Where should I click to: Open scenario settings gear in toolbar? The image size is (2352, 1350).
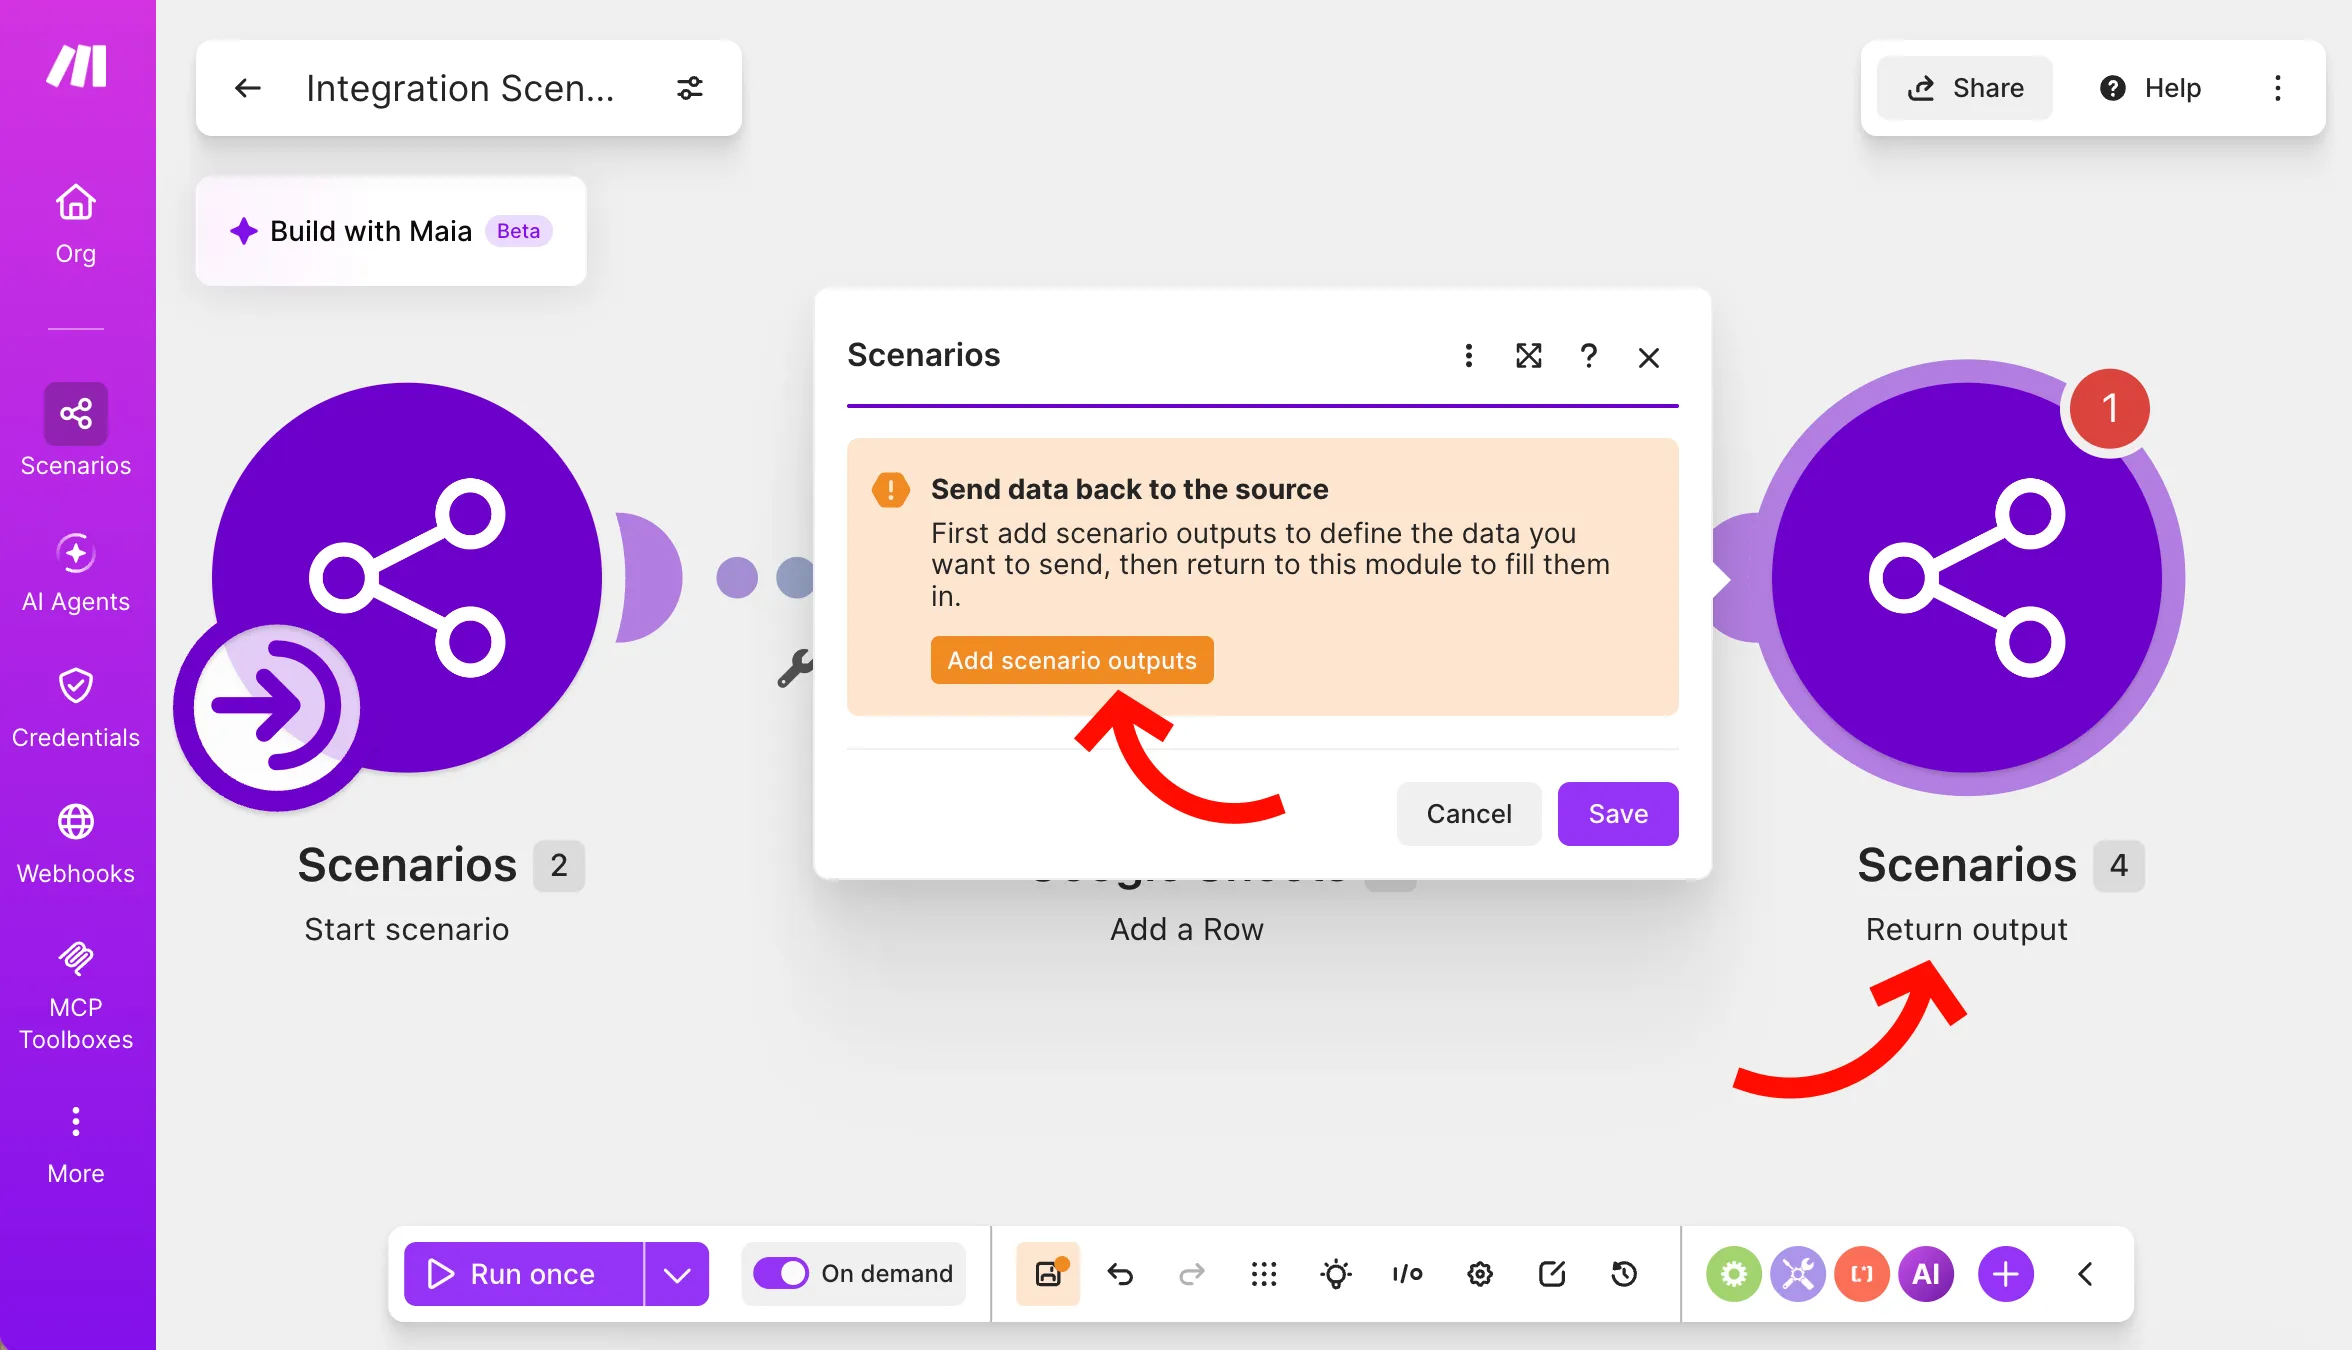point(1480,1274)
